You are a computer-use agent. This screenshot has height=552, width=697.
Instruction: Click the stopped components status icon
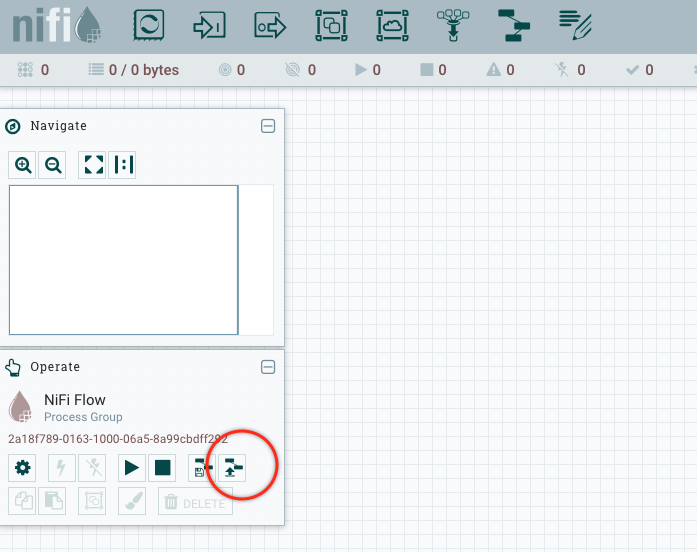[x=427, y=70]
